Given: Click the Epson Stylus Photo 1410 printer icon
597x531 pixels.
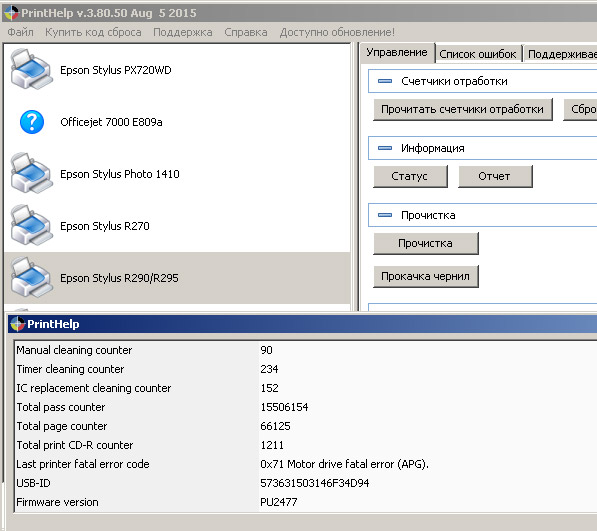Looking at the screenshot, I should (32, 173).
